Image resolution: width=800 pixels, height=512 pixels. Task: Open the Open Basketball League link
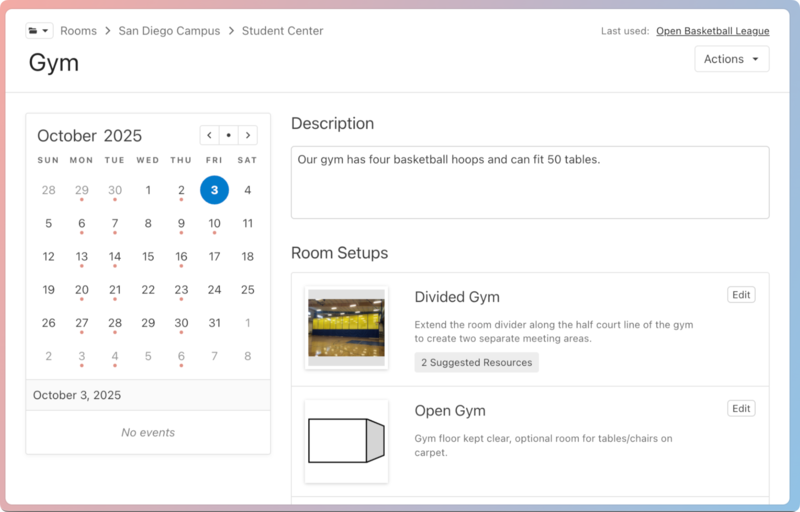point(713,31)
